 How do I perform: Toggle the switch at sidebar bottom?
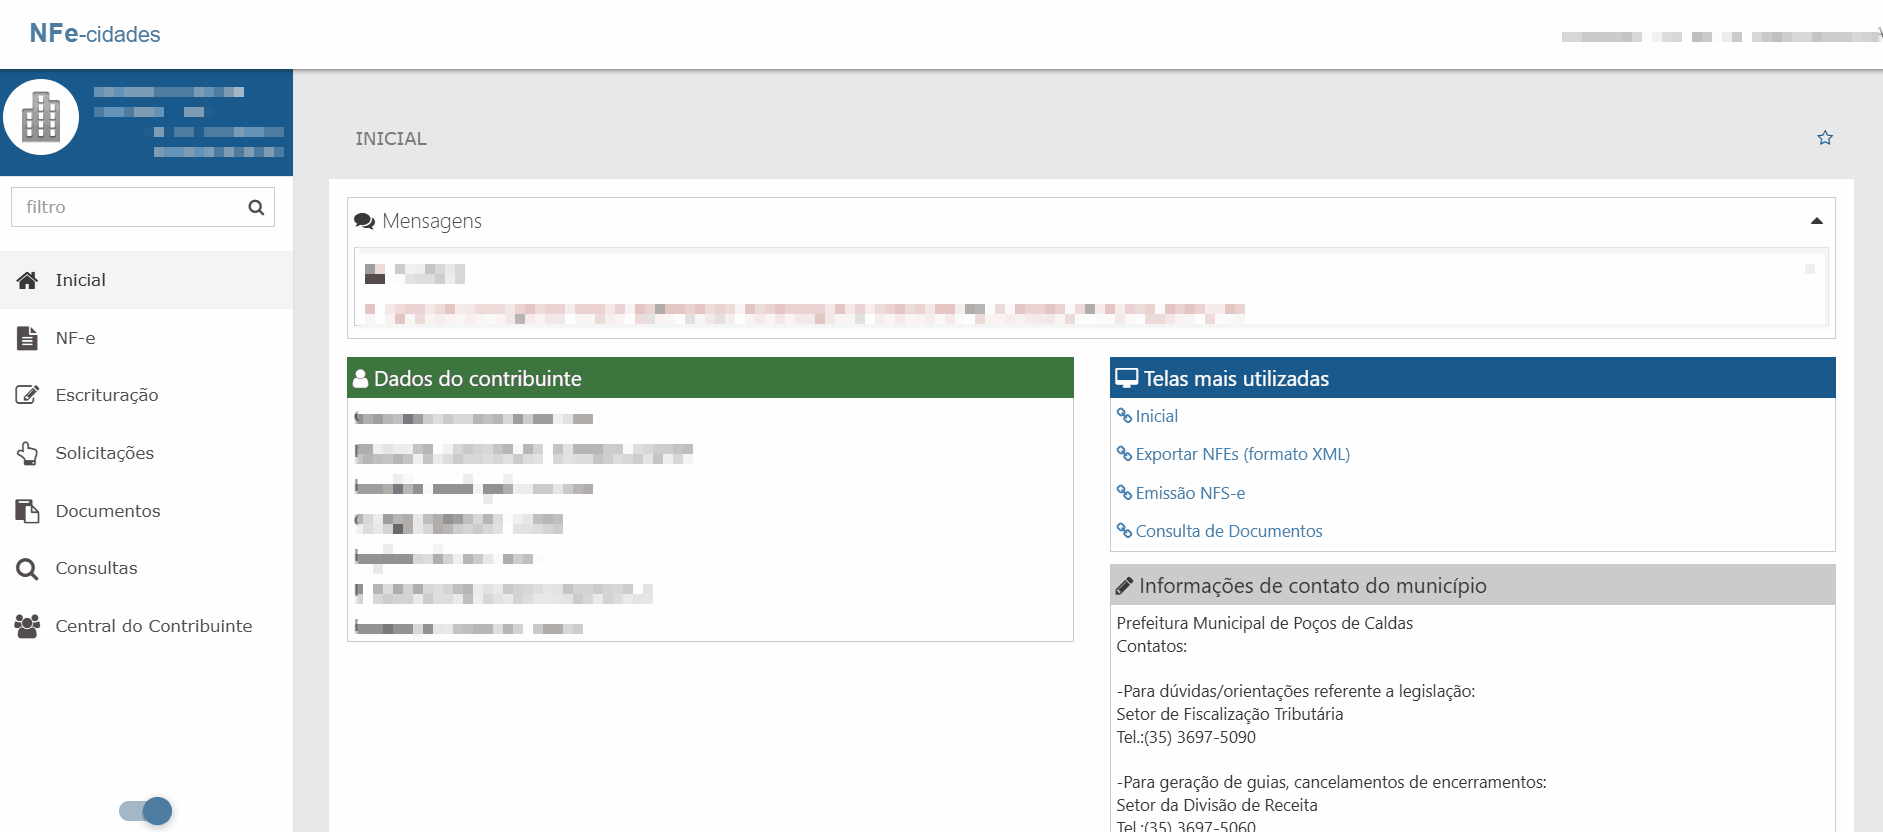[146, 811]
